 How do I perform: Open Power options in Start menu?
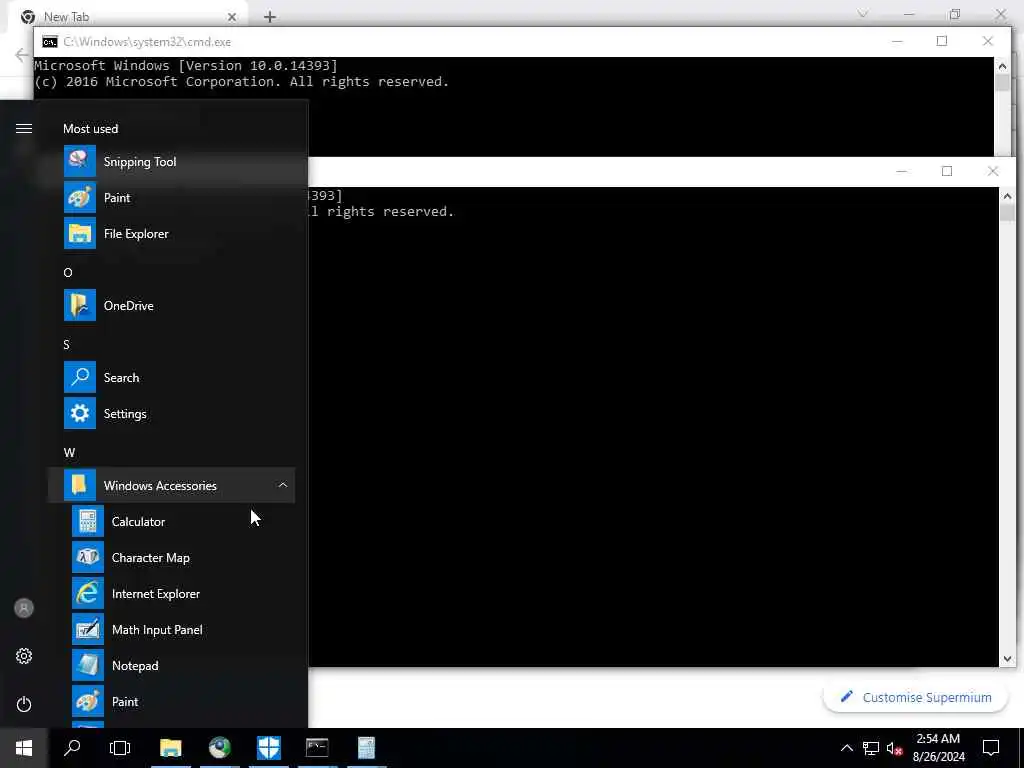coord(24,704)
